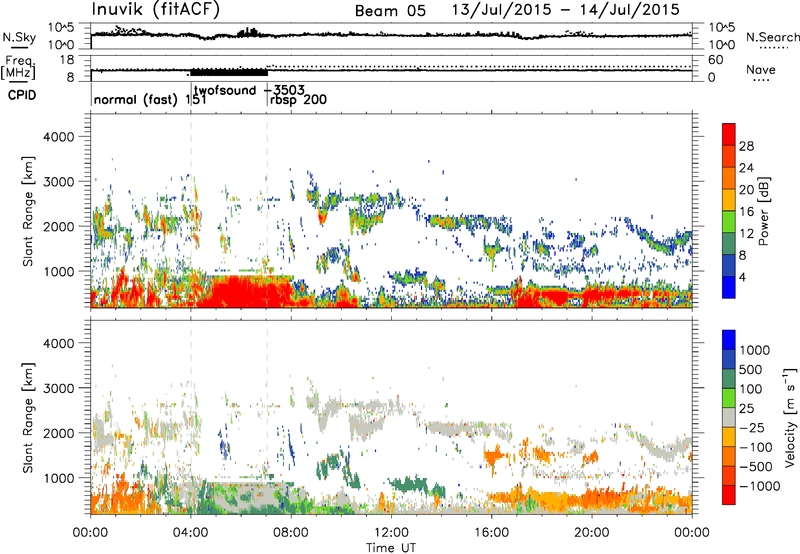Click the '4000' tick on the power panel axis

[58, 137]
